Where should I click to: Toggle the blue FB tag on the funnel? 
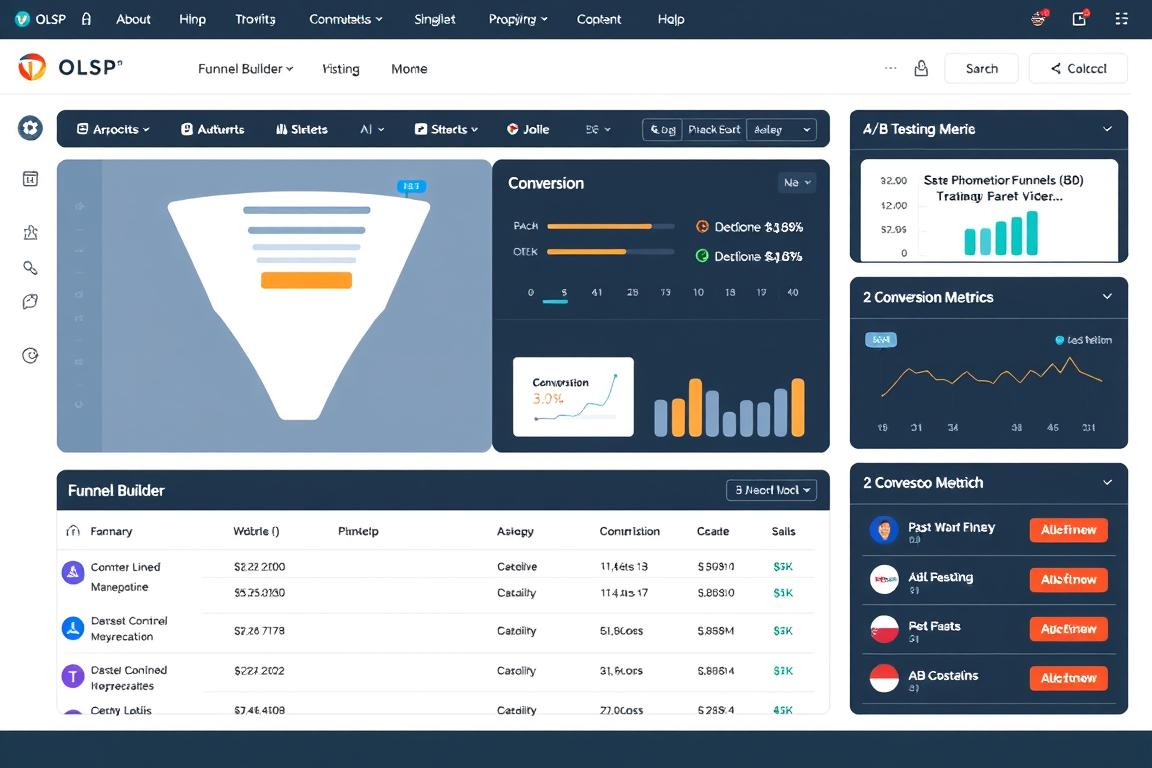click(x=412, y=185)
